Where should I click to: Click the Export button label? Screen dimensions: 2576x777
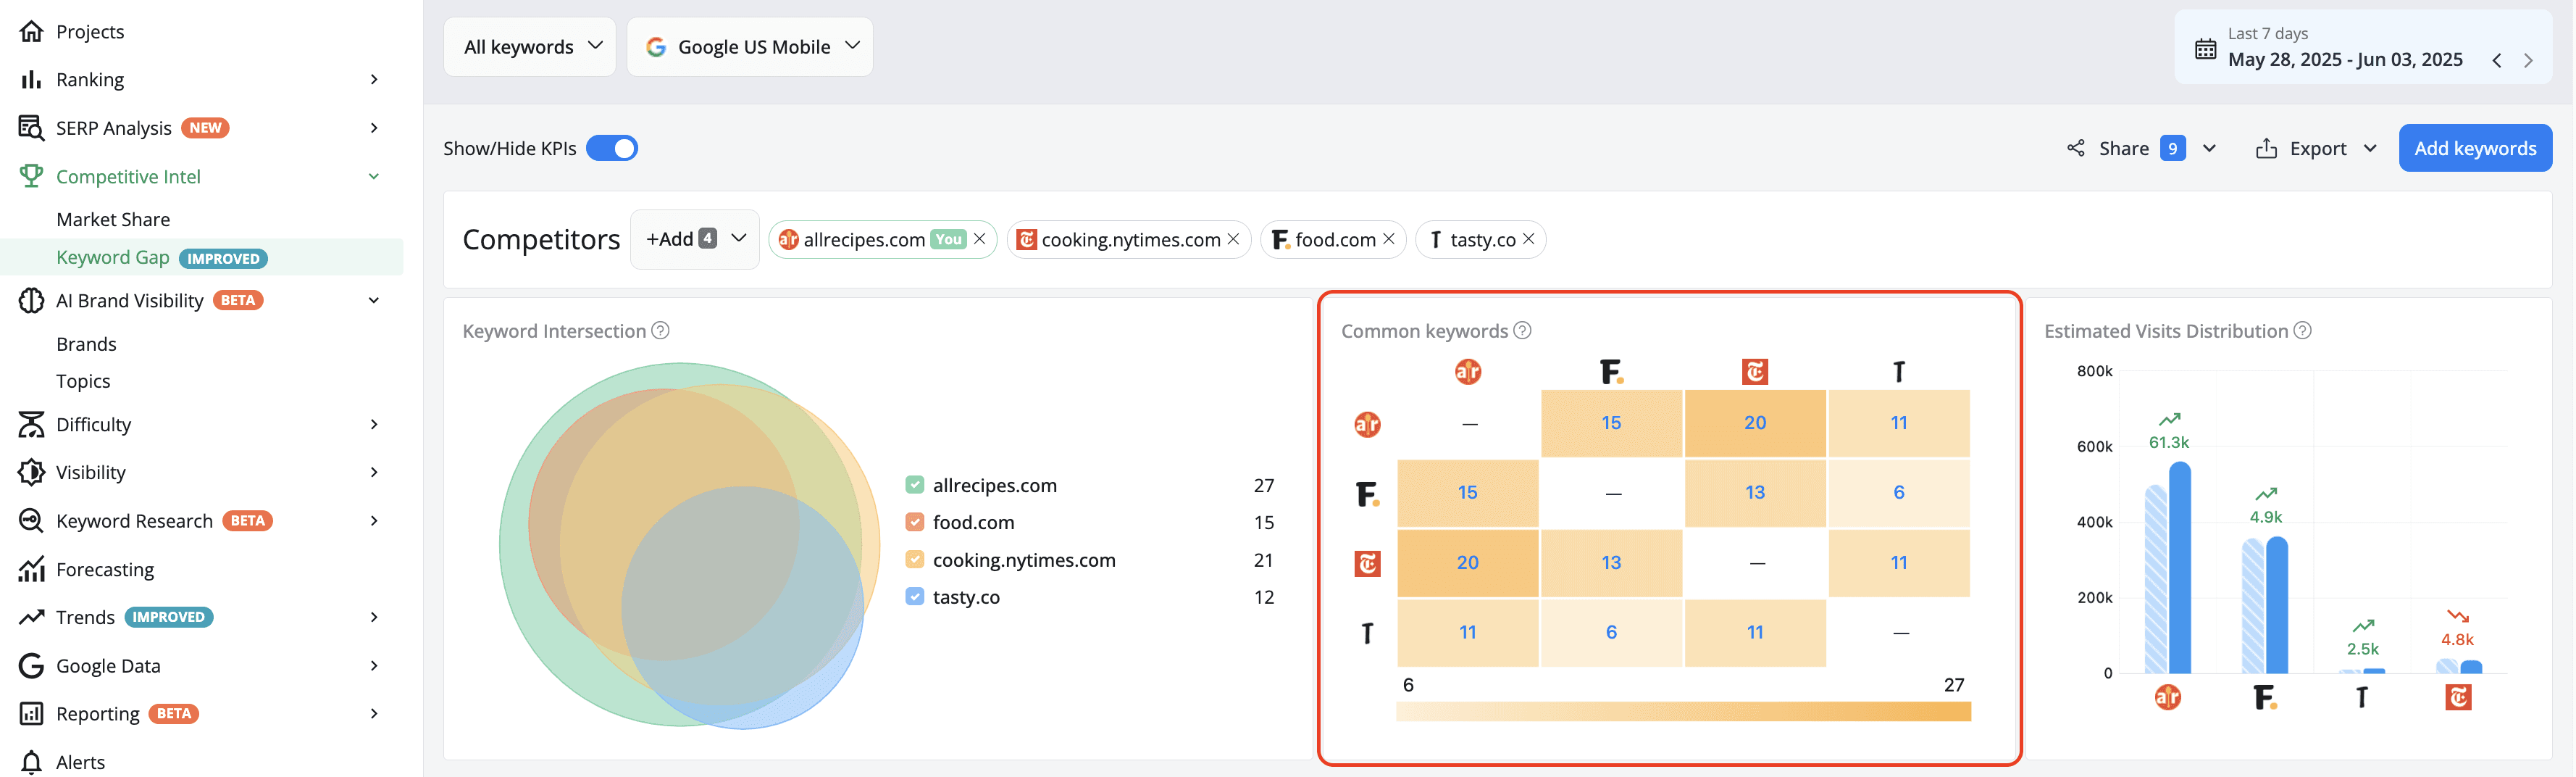coord(2318,148)
